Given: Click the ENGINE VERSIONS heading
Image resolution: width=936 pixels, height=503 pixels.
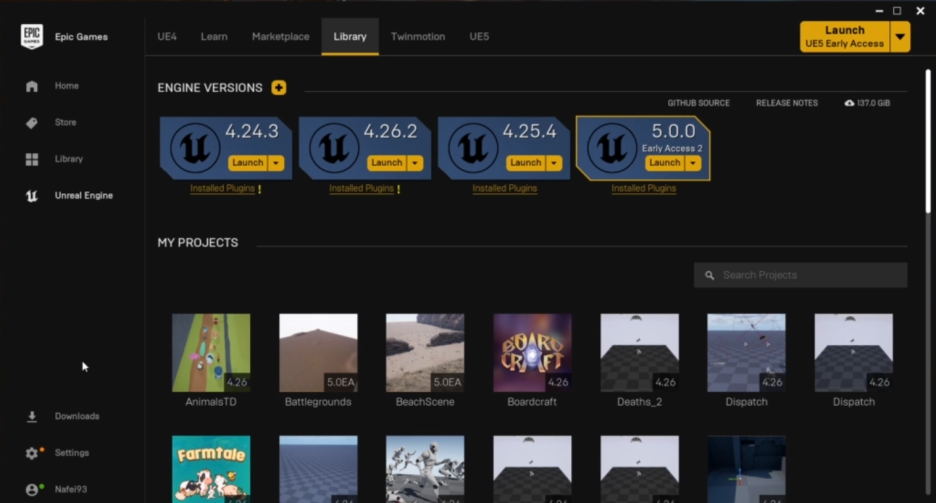Looking at the screenshot, I should (x=210, y=88).
